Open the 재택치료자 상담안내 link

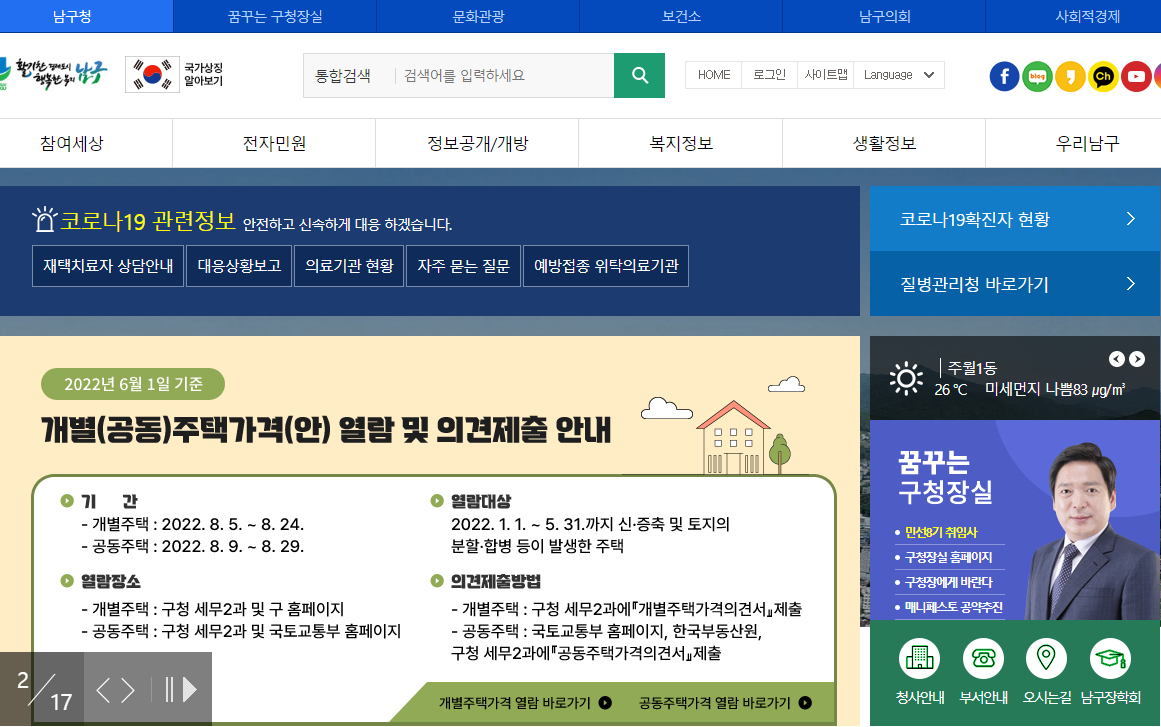[108, 266]
